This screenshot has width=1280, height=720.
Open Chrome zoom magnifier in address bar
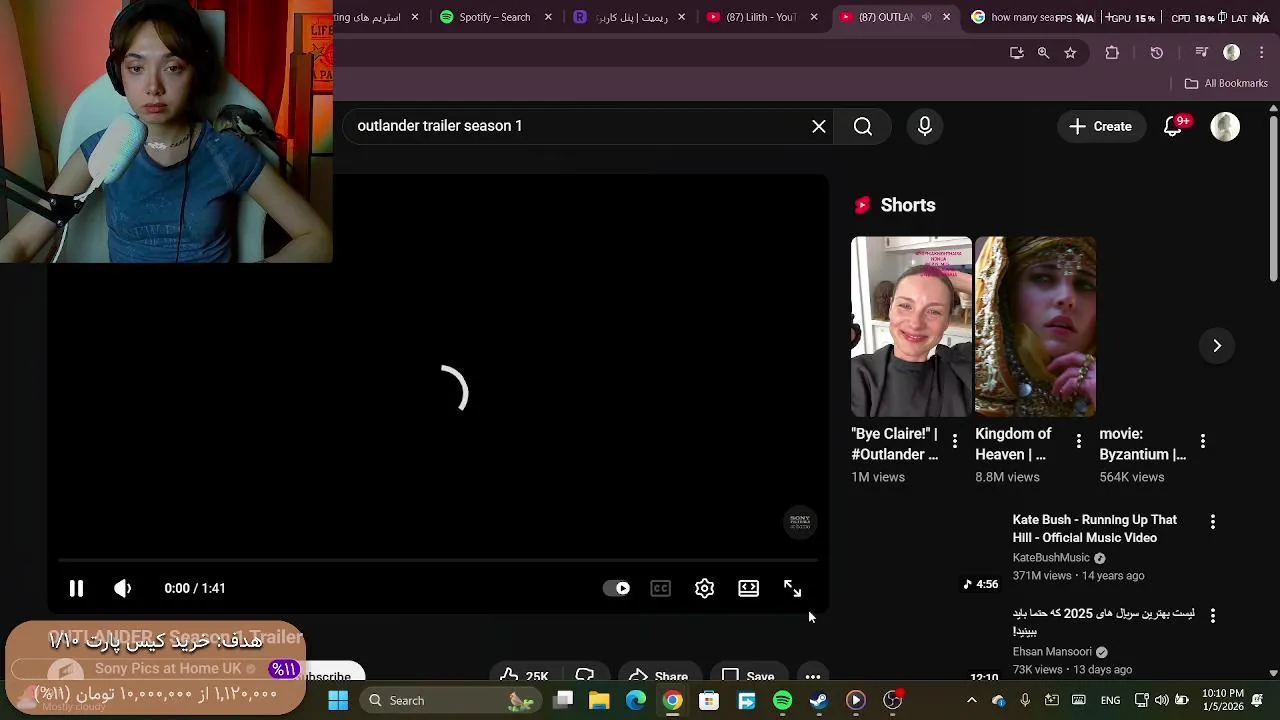click(1043, 53)
